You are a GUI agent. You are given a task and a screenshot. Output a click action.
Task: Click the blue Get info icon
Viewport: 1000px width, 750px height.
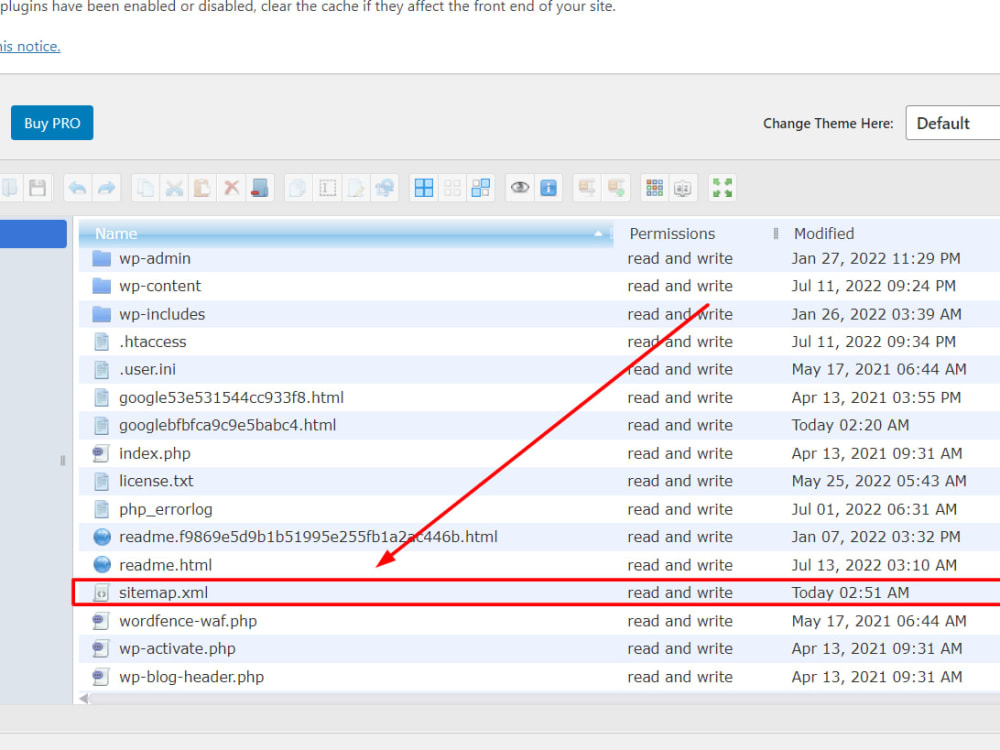point(548,188)
